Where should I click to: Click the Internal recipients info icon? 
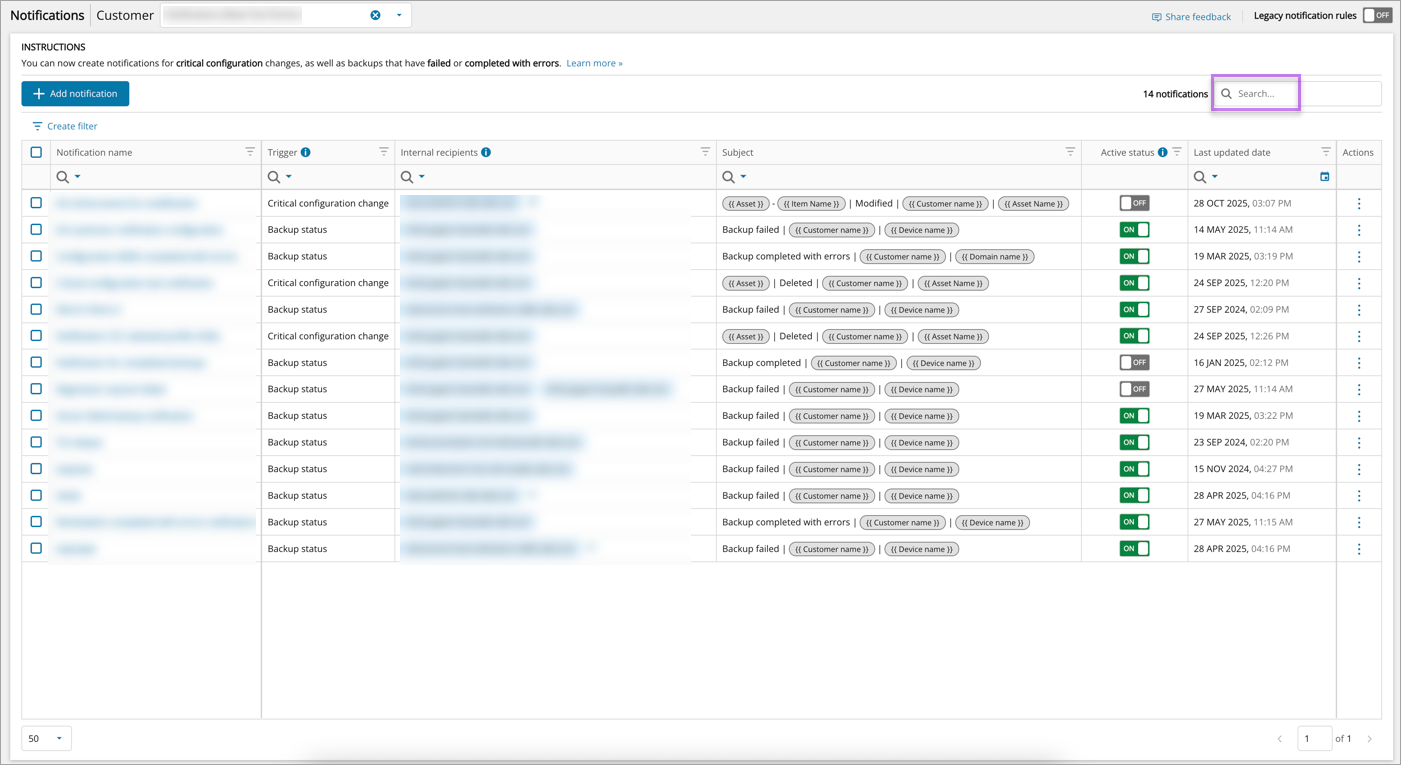click(486, 153)
